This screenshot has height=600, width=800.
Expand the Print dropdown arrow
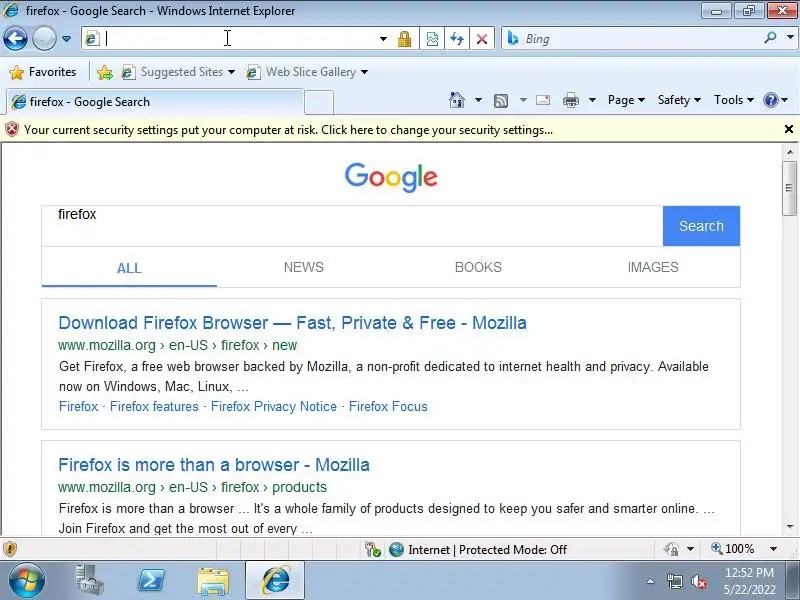click(x=592, y=100)
